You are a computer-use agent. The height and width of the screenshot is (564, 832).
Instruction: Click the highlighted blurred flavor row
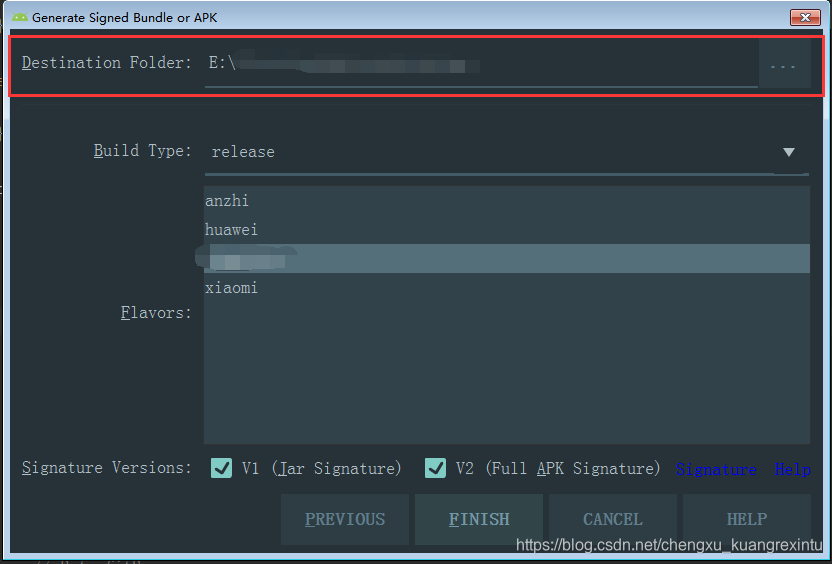[x=507, y=259]
